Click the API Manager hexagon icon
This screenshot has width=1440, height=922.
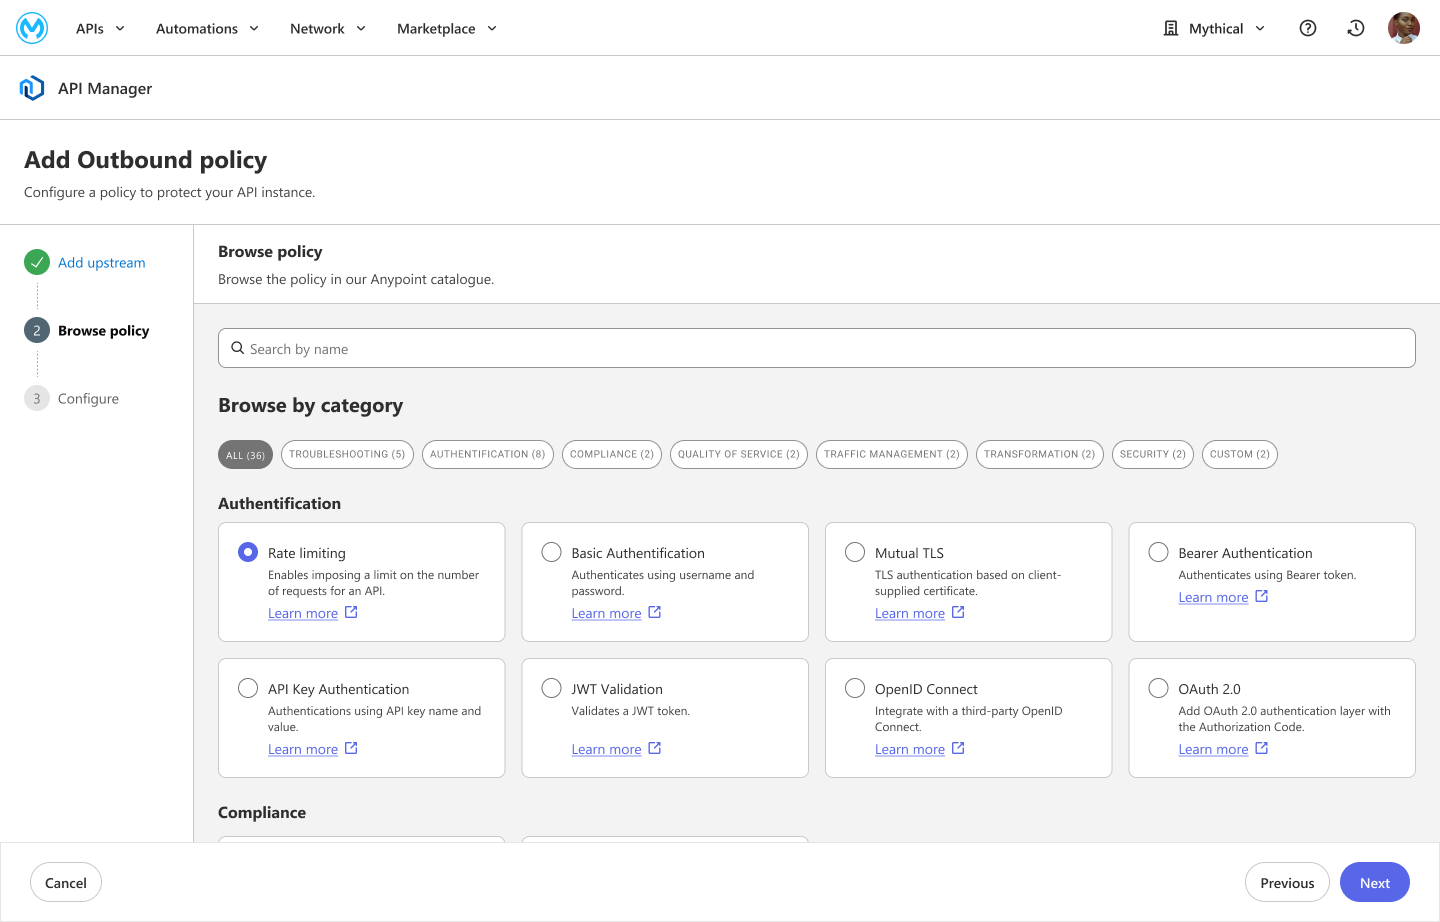(x=32, y=88)
